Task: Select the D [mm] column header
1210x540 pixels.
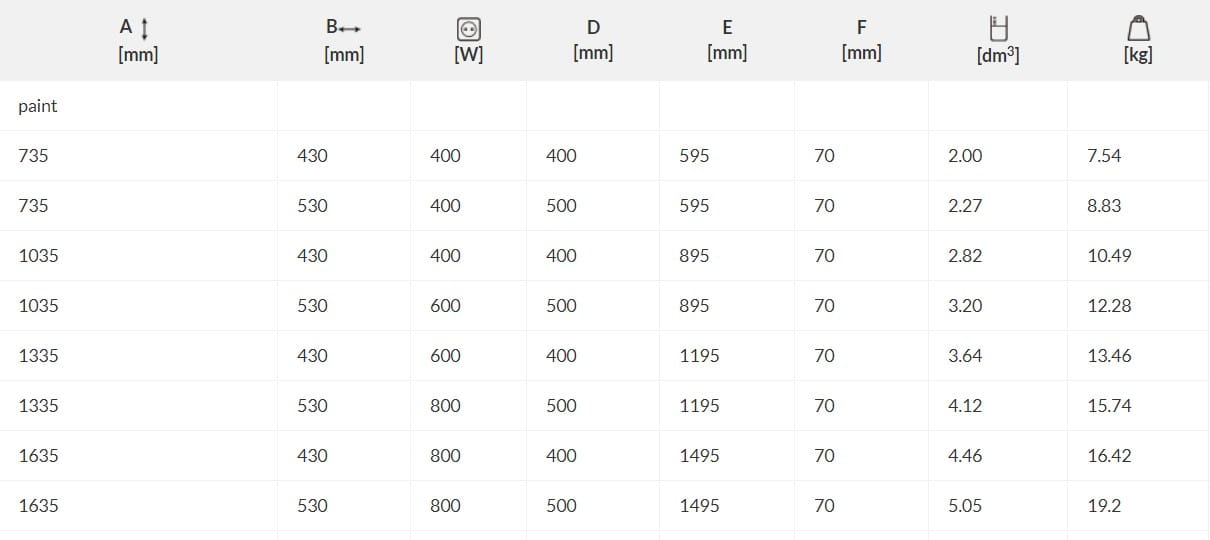Action: (x=593, y=40)
